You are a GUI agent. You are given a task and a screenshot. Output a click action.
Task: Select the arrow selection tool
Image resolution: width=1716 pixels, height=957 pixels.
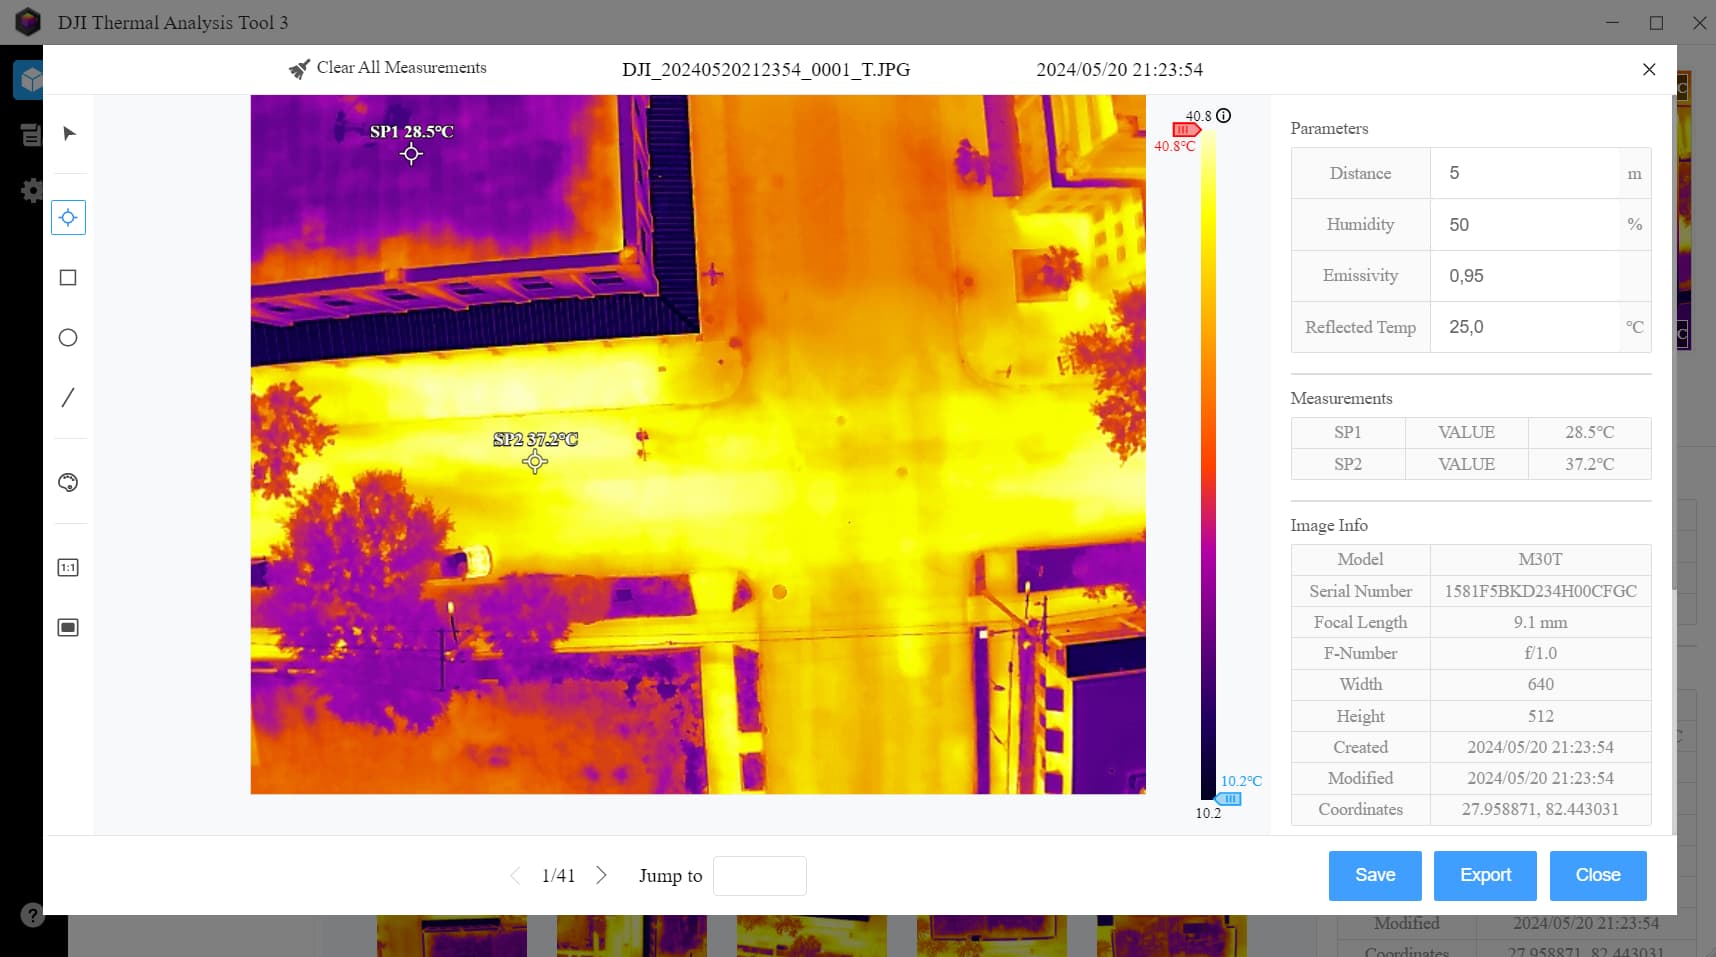(68, 133)
